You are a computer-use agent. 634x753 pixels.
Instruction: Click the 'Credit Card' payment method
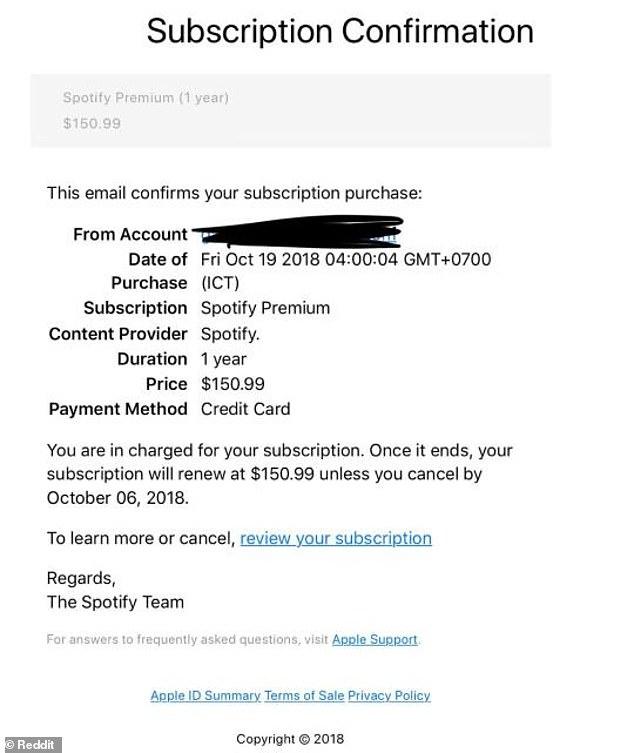click(245, 409)
